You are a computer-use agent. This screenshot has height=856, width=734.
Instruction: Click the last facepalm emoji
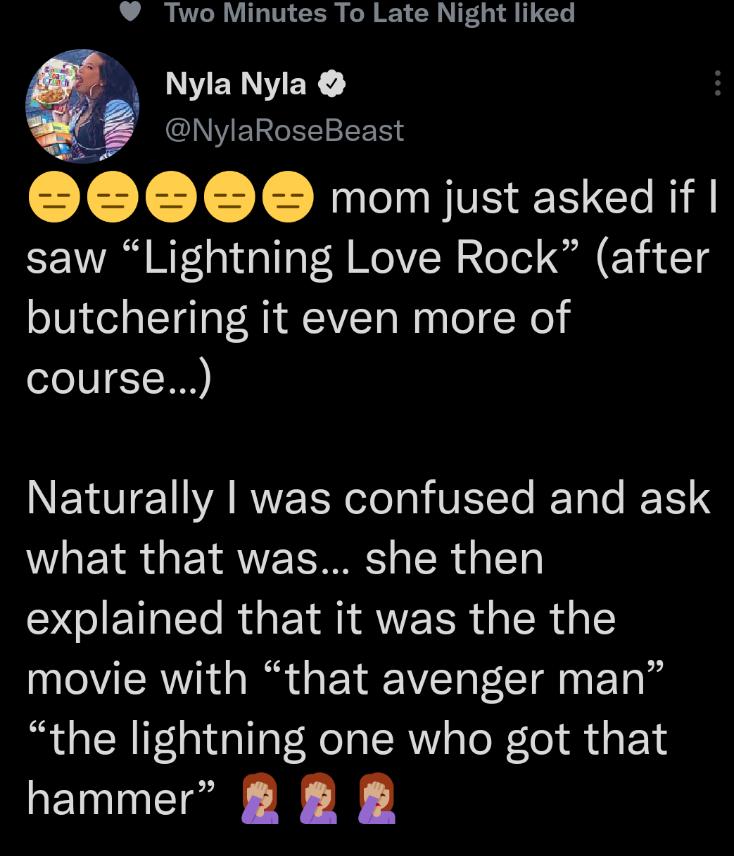[375, 797]
